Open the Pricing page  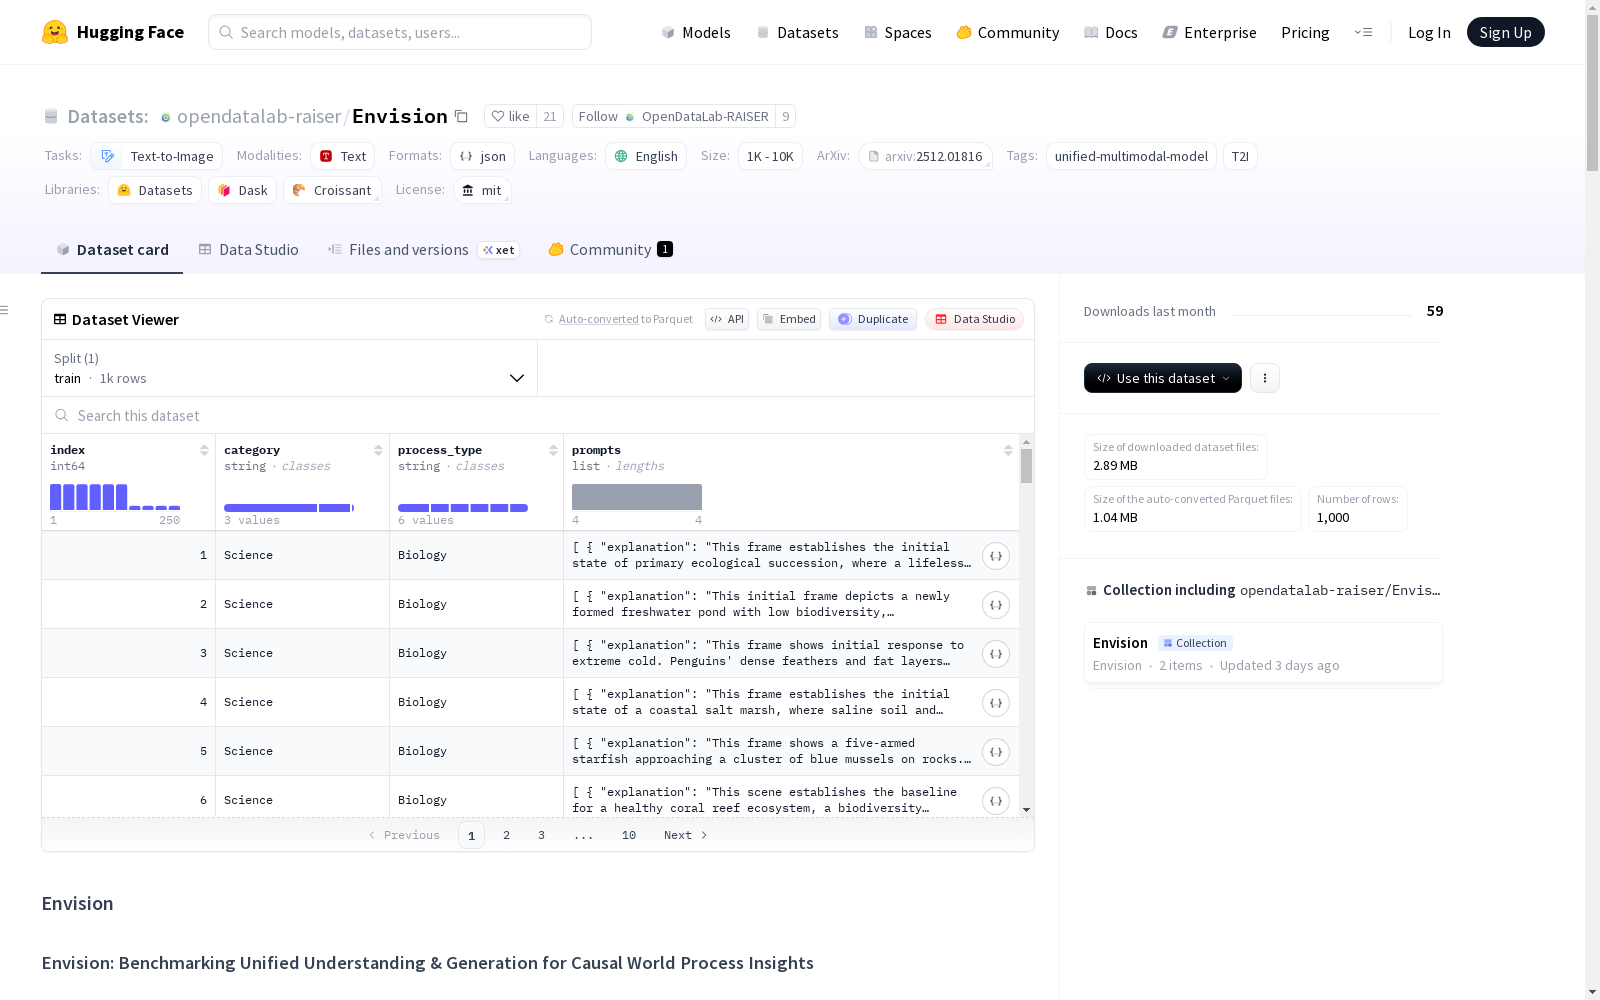[x=1305, y=32]
